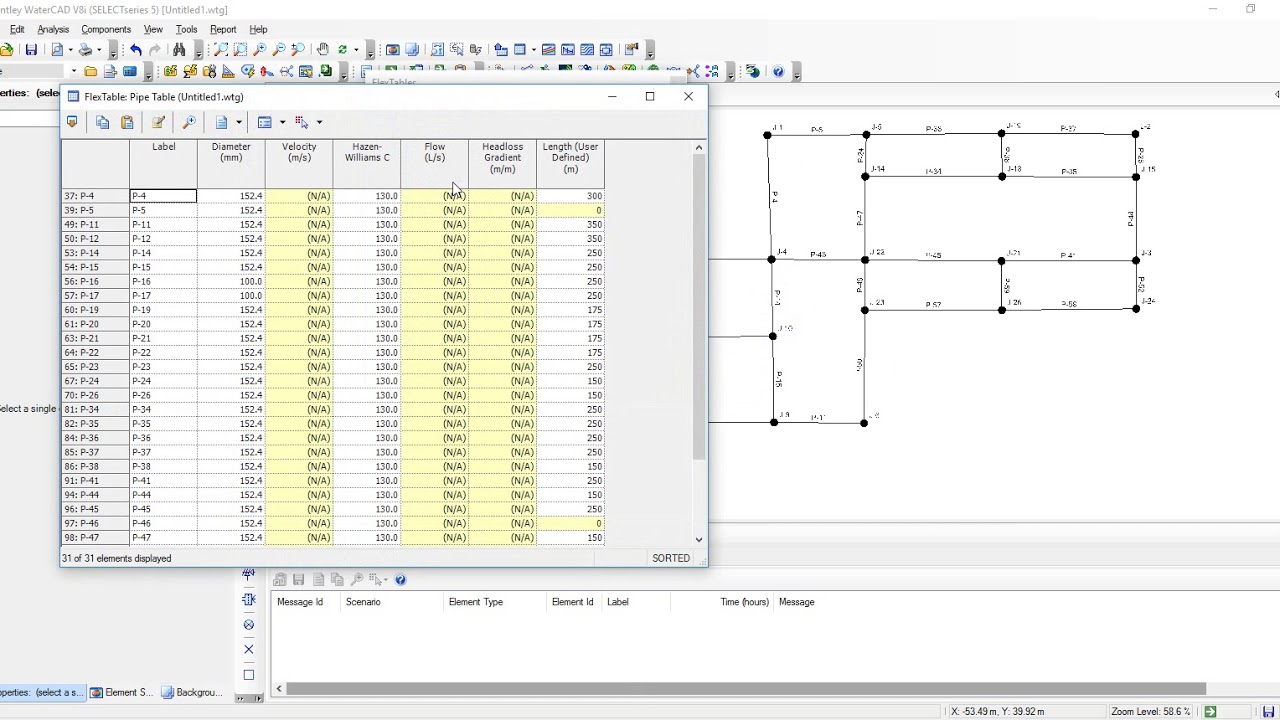Click the circled-X icon in lower vertical toolbar
1280x720 pixels.
pyautogui.click(x=249, y=624)
